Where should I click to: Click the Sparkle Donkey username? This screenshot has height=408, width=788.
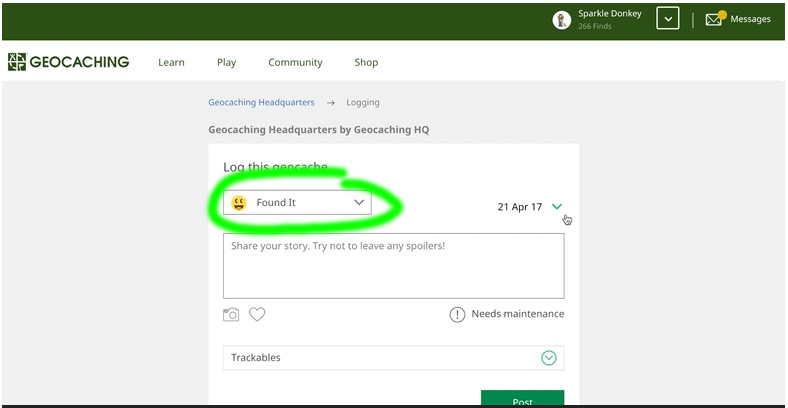(x=610, y=14)
